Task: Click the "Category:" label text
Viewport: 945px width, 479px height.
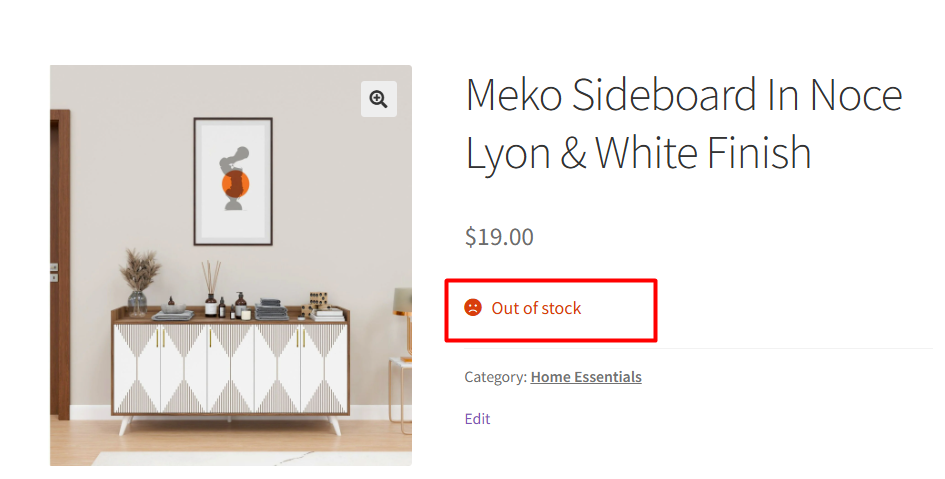Action: [495, 377]
